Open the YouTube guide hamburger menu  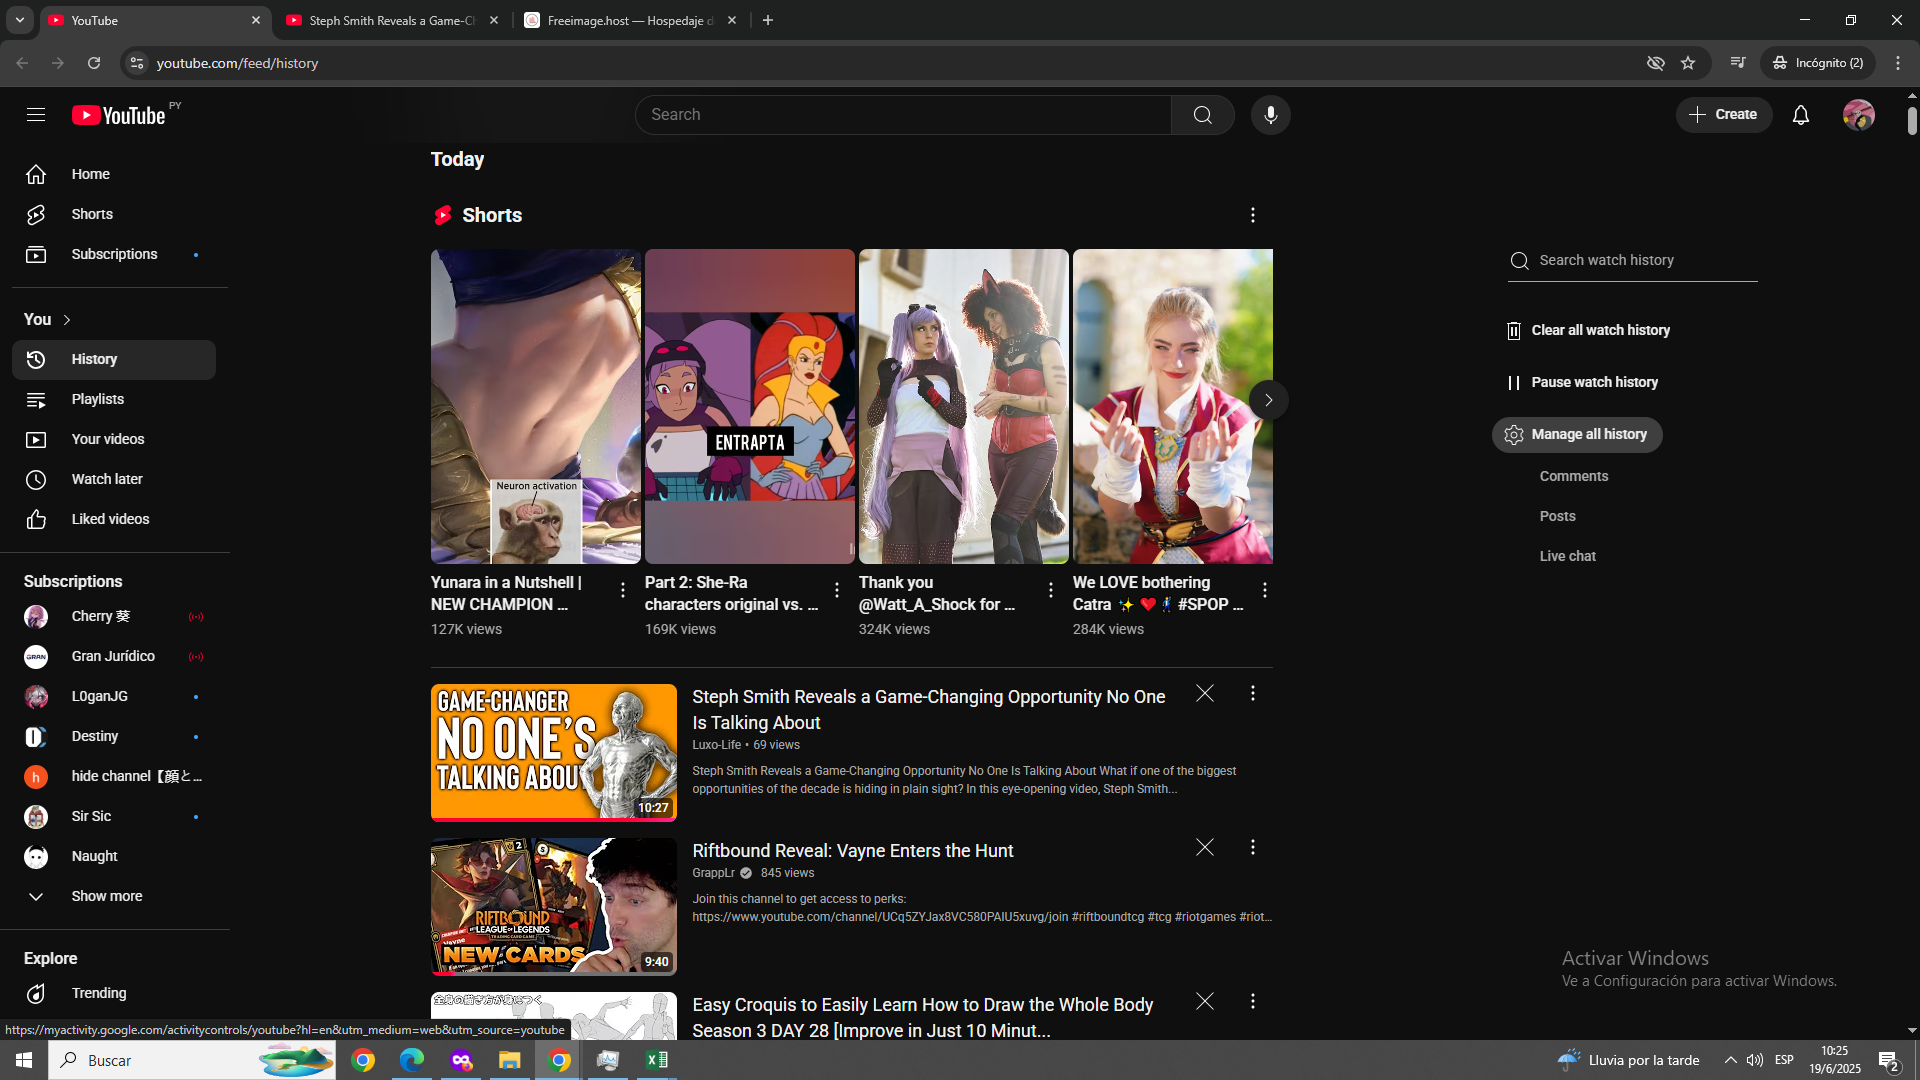[x=36, y=115]
